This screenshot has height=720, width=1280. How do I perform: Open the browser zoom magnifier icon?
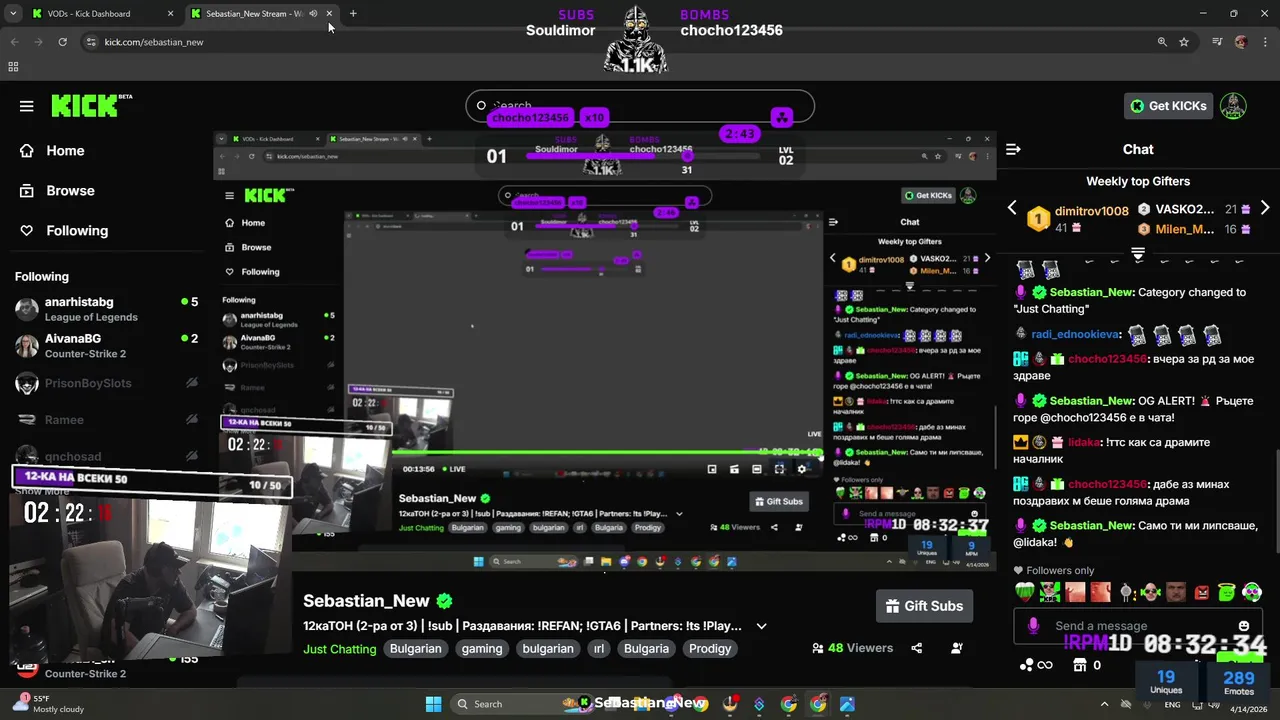click(x=1162, y=42)
